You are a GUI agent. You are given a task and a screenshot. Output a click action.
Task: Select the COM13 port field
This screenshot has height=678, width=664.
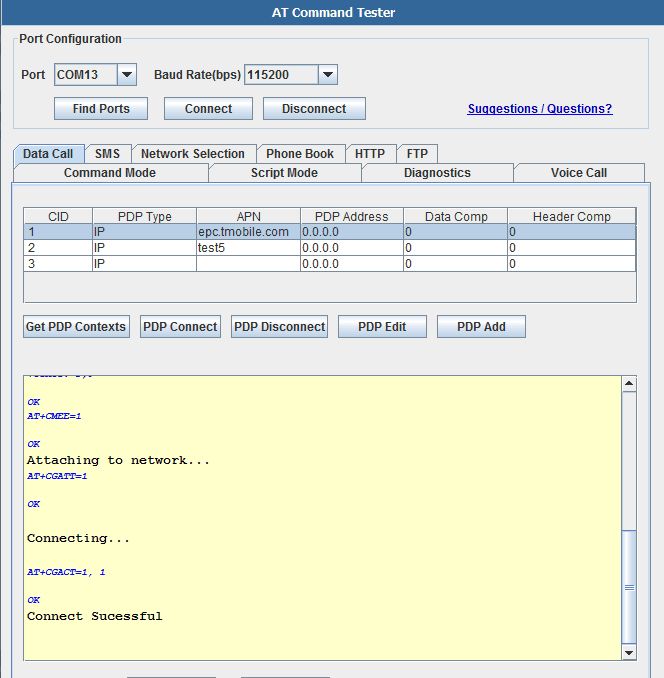pos(86,74)
